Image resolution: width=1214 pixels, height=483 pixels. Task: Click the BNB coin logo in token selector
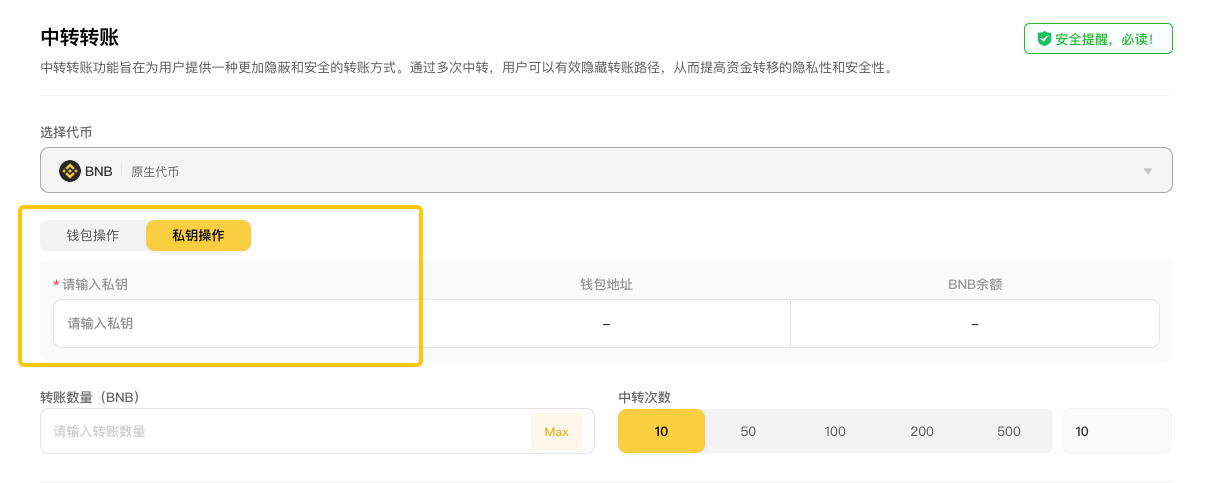(70, 171)
